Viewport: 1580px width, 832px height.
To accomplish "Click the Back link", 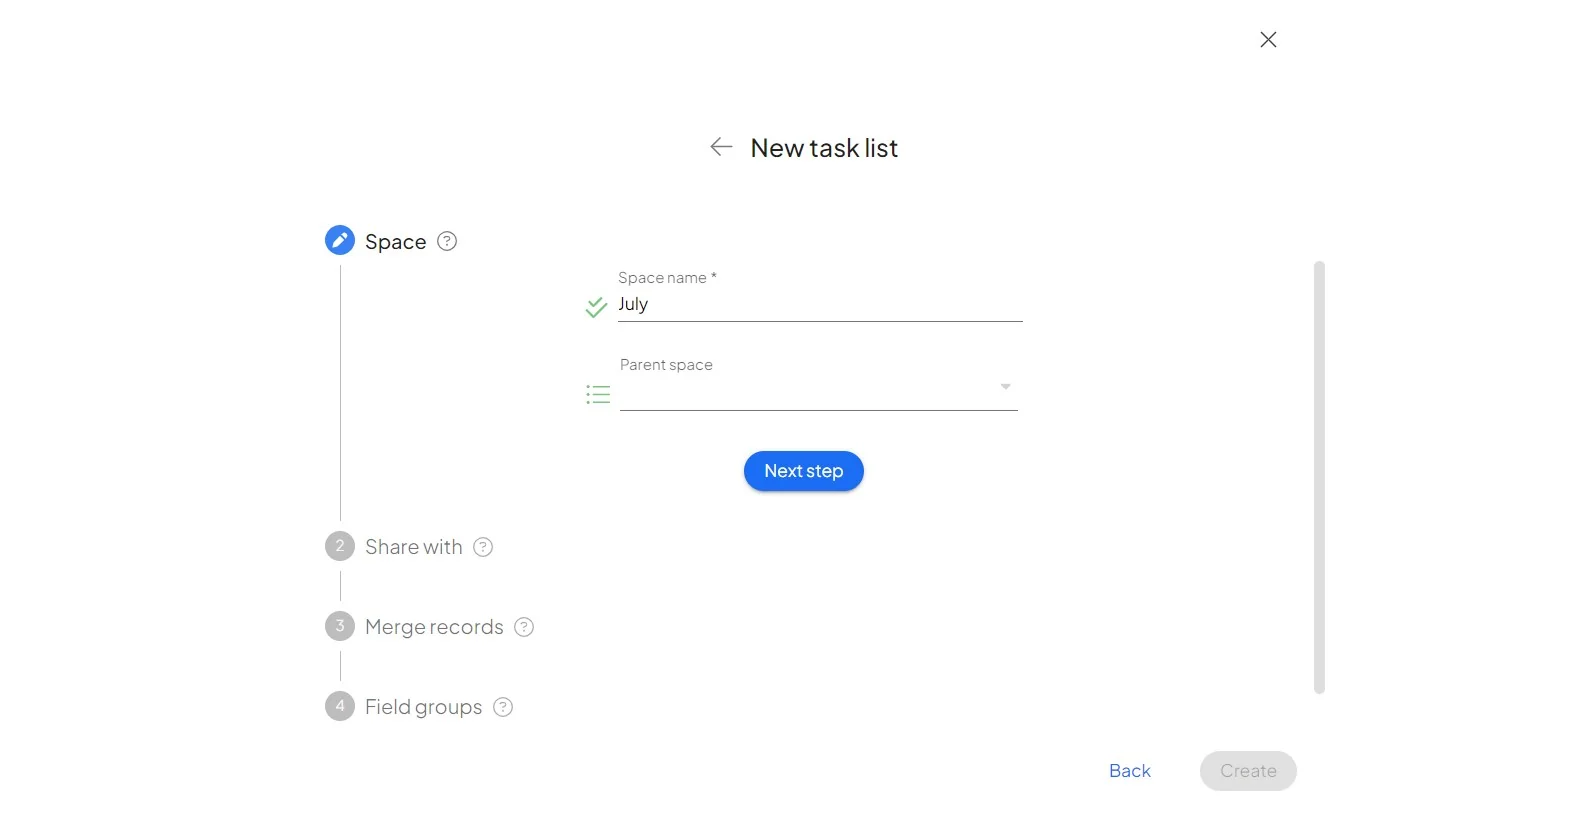I will [x=1130, y=771].
